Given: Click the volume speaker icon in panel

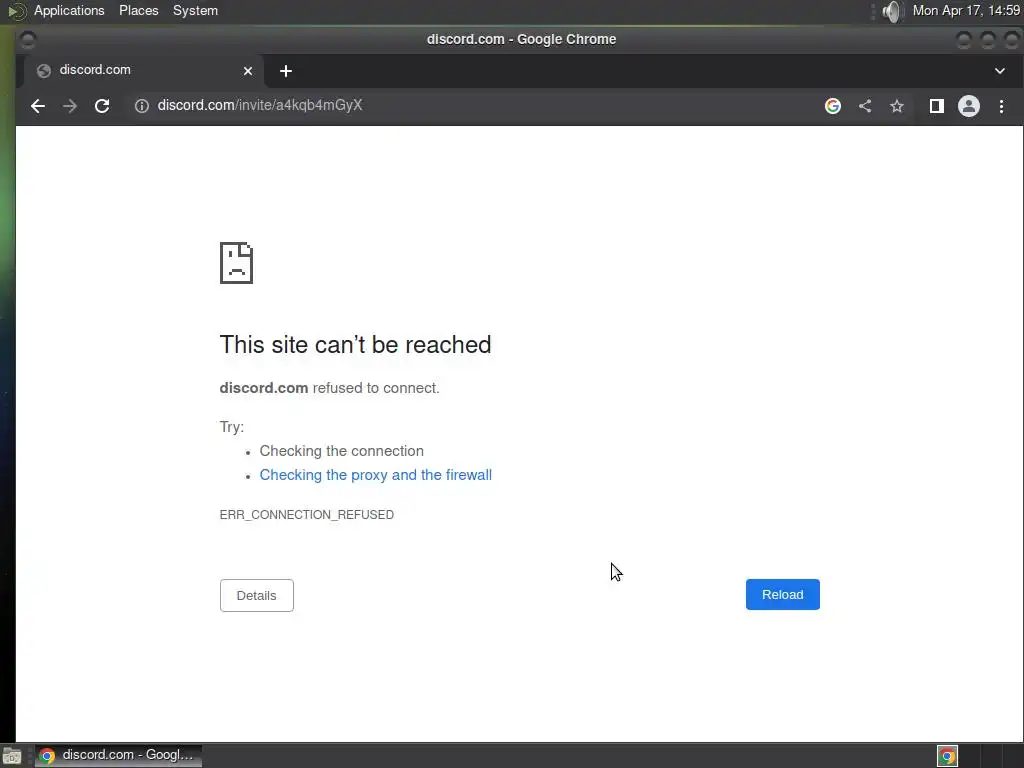Looking at the screenshot, I should point(891,11).
